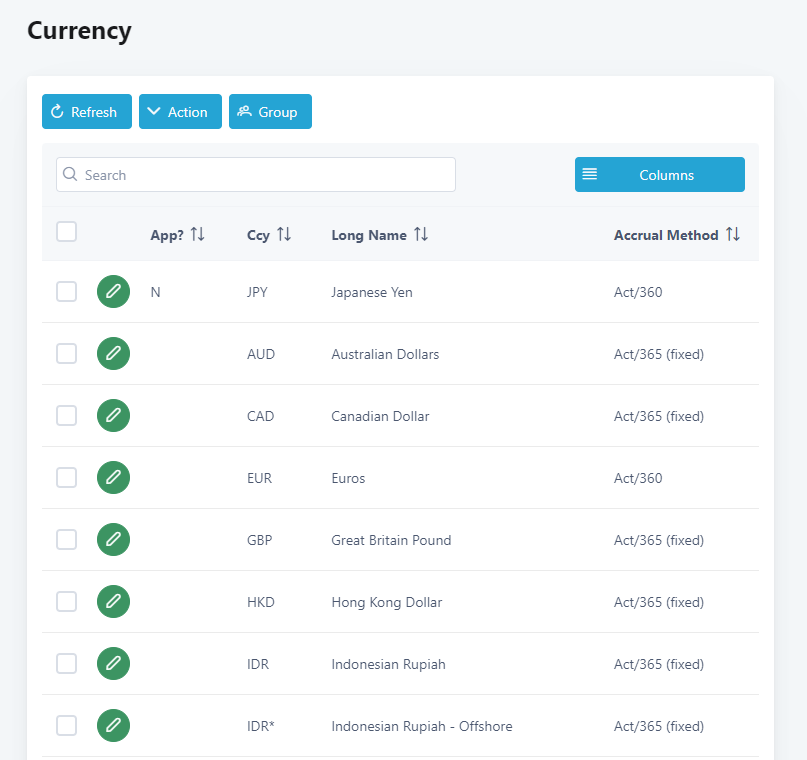Edit the Australian Dollars row
807x760 pixels.
113,354
